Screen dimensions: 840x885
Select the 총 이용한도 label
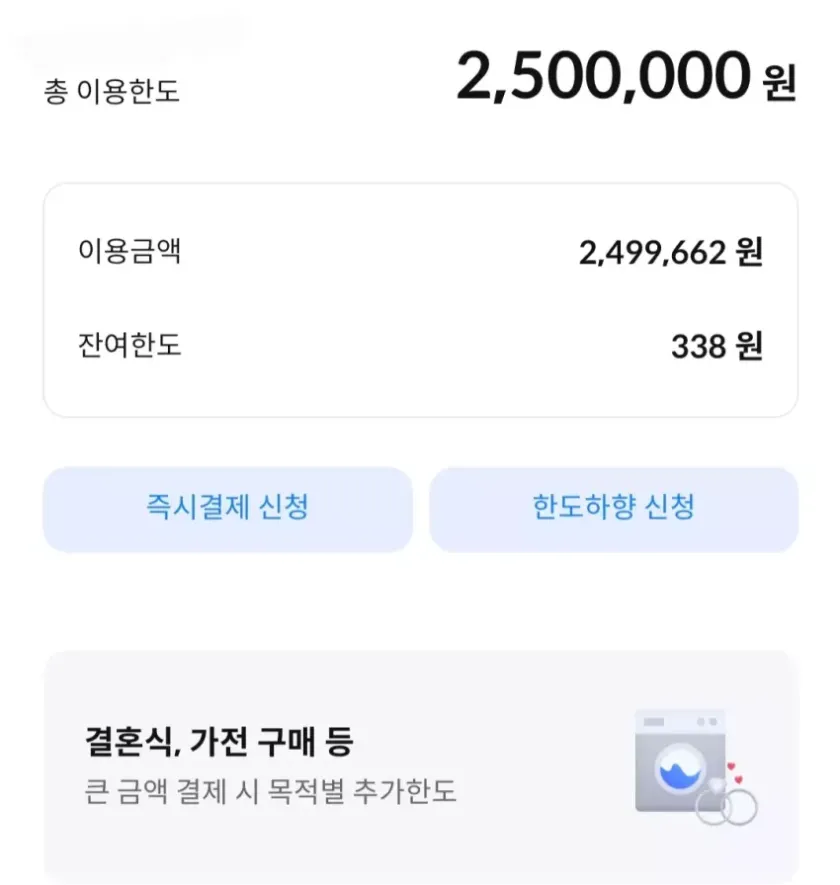tap(111, 92)
